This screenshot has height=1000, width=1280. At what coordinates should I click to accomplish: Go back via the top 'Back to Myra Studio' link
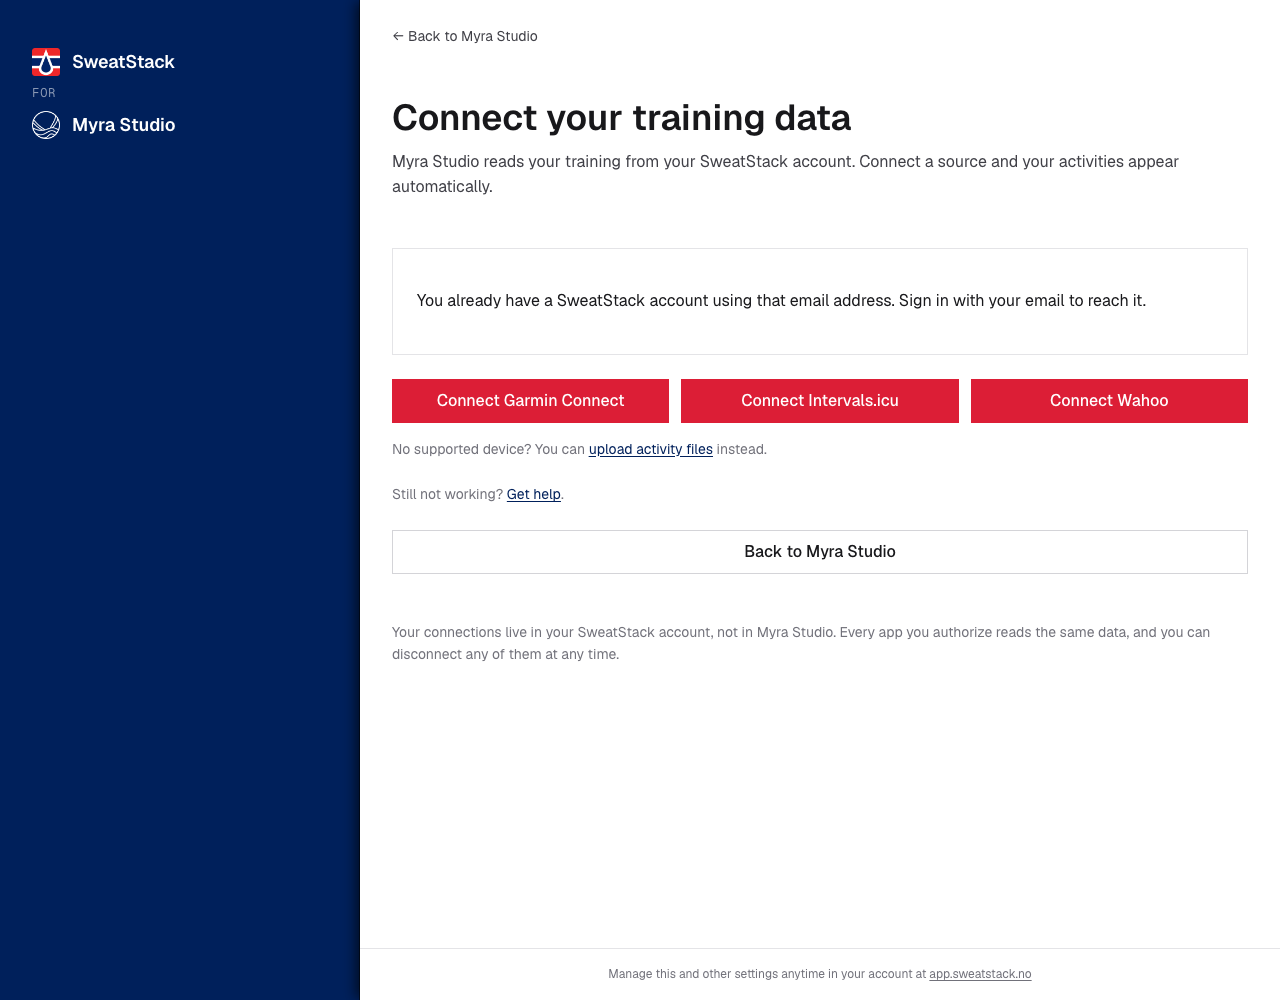tap(465, 36)
